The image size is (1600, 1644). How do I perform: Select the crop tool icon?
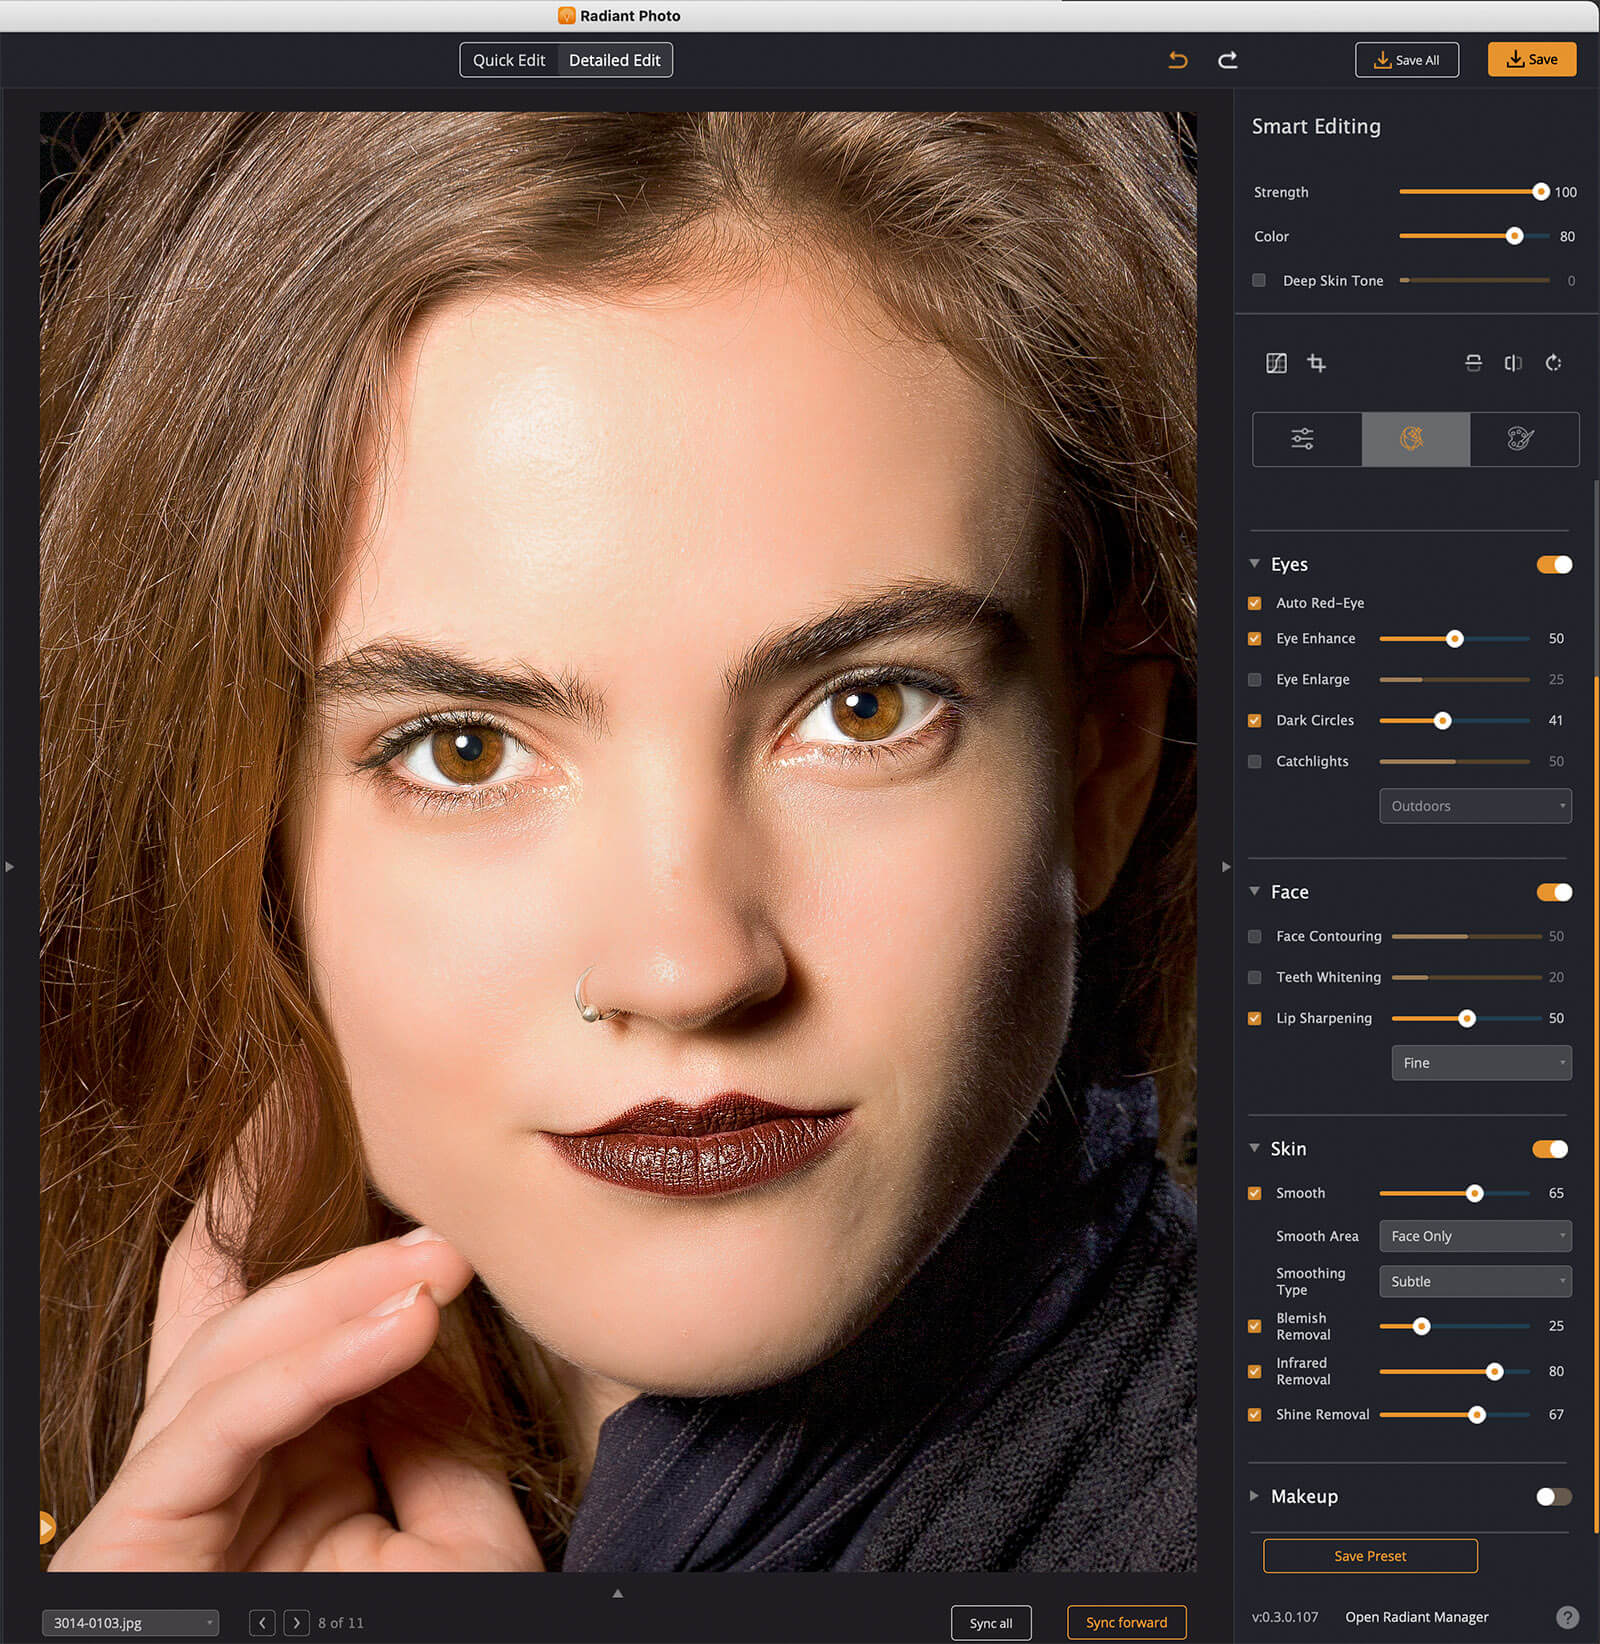(1316, 363)
